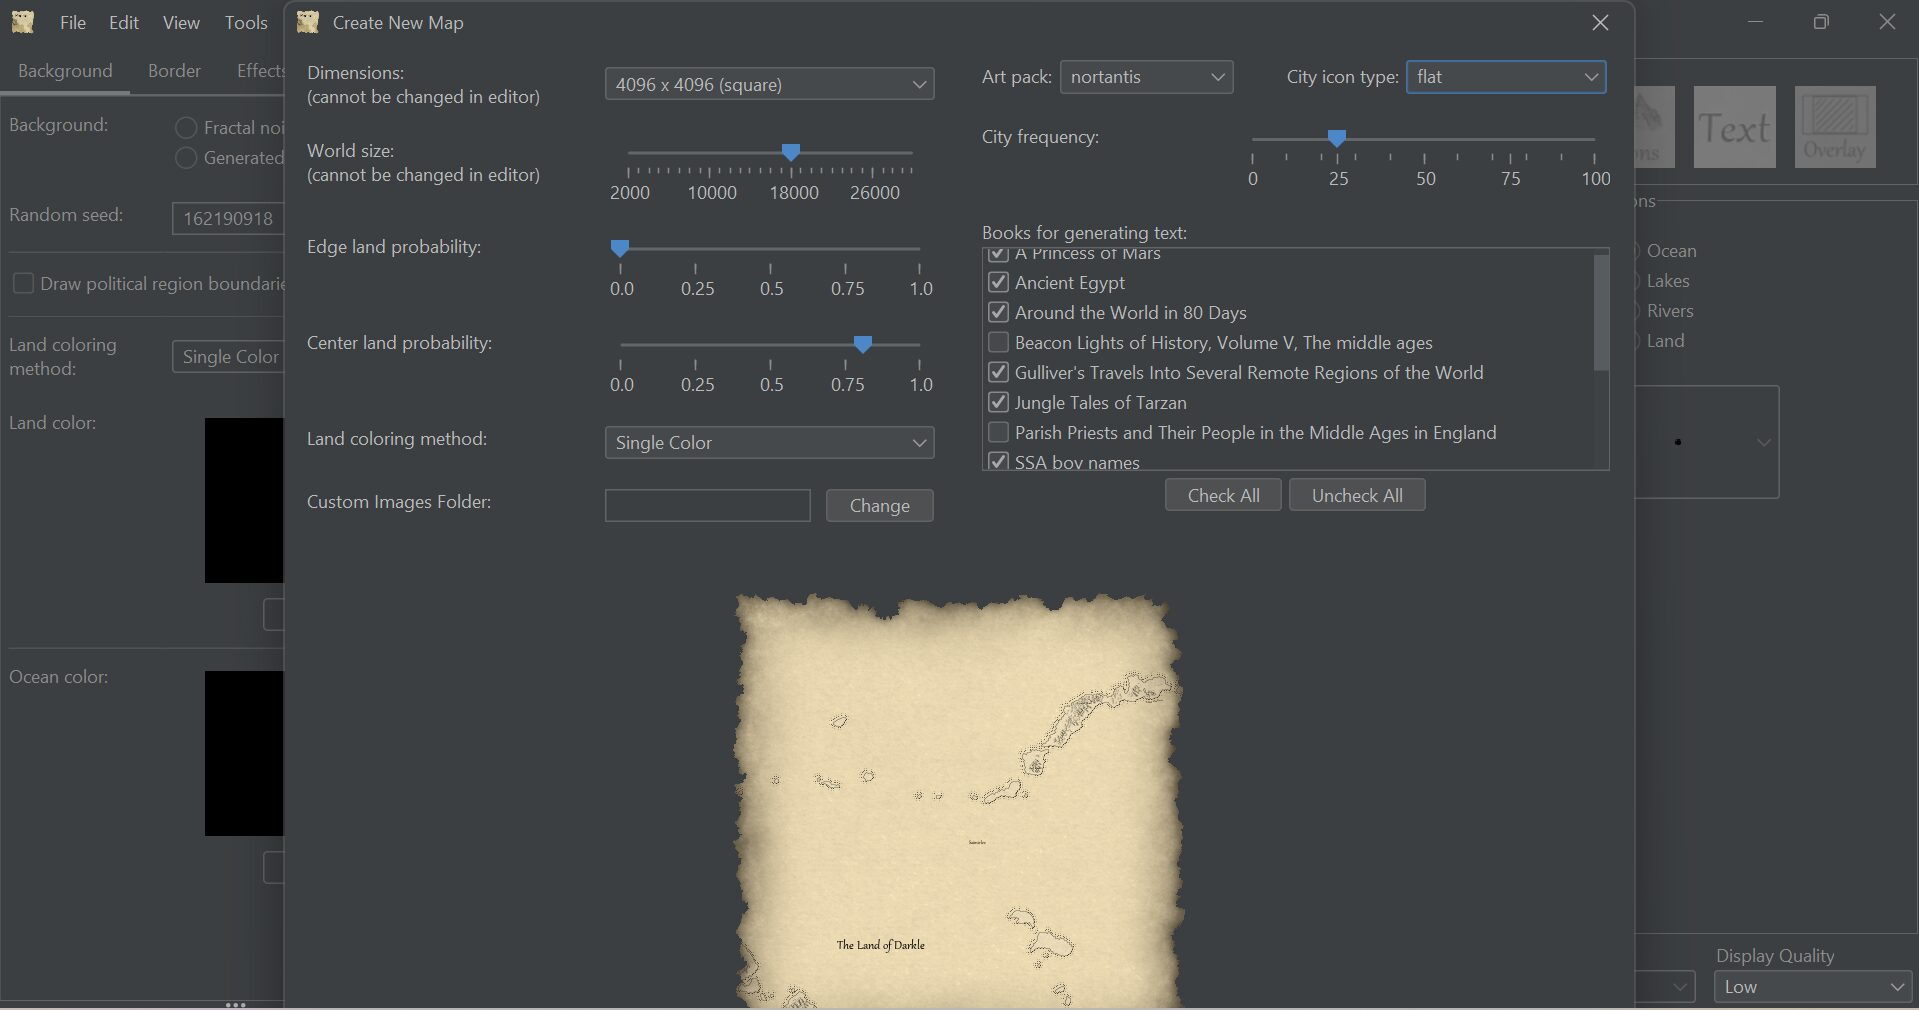This screenshot has width=1919, height=1010.
Task: Open the Tools menu
Action: point(245,22)
